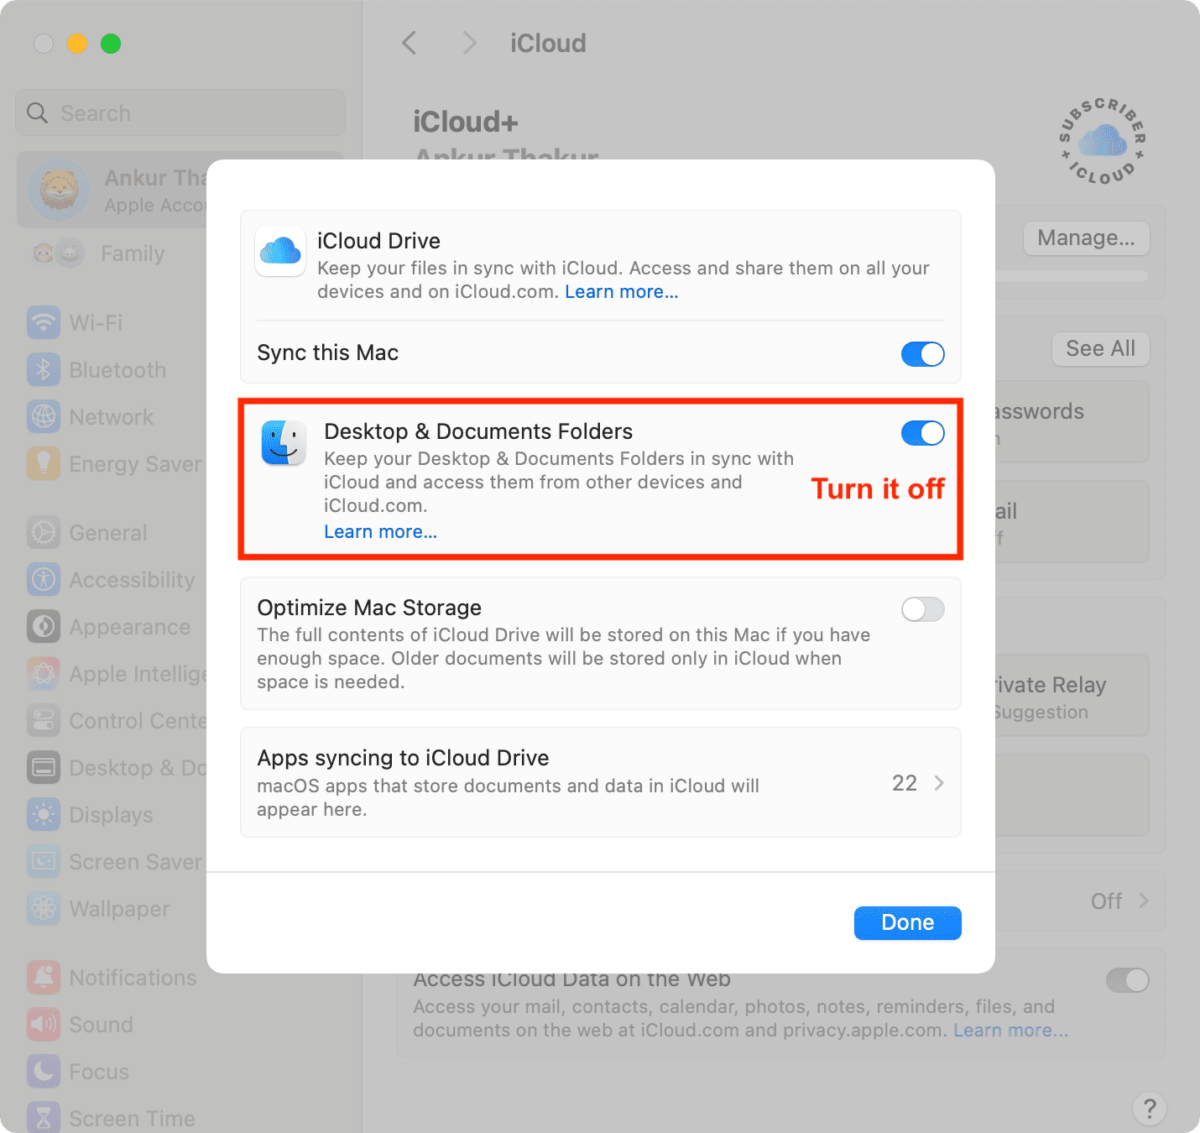The image size is (1200, 1133).
Task: Click the Displays sun icon
Action: coord(44,815)
